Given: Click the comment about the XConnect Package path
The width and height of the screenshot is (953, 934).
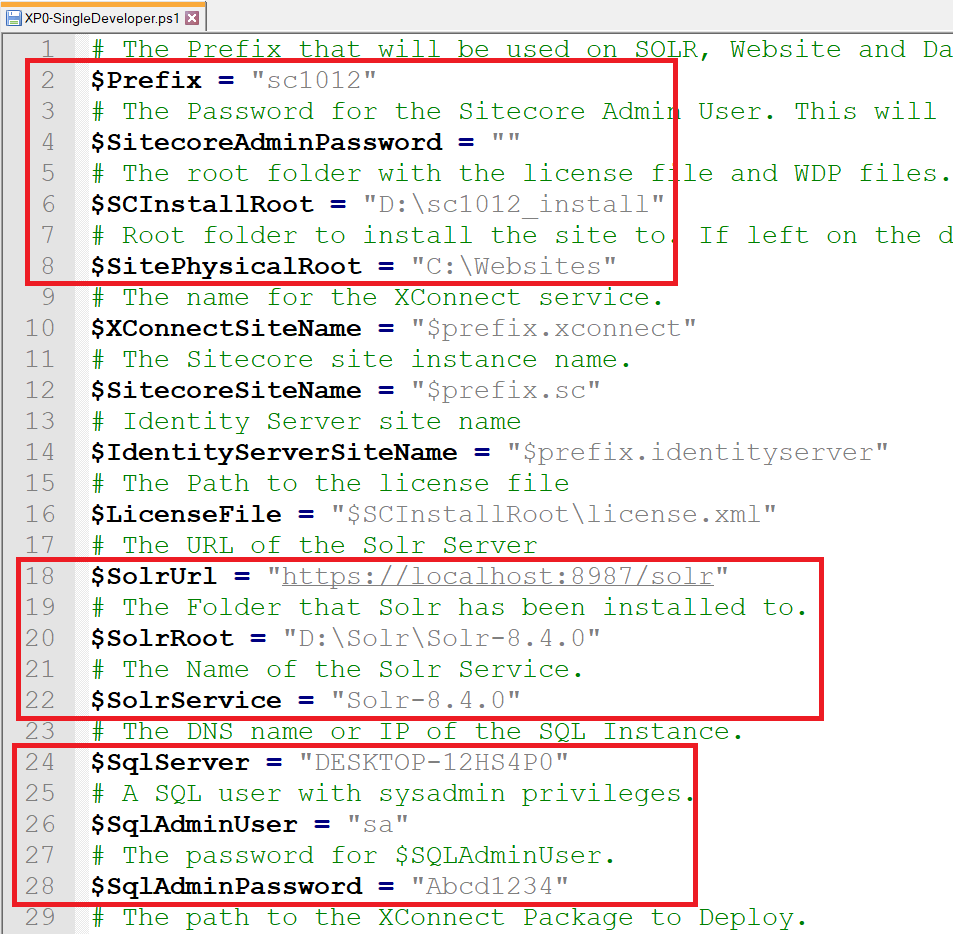Looking at the screenshot, I should click(449, 918).
